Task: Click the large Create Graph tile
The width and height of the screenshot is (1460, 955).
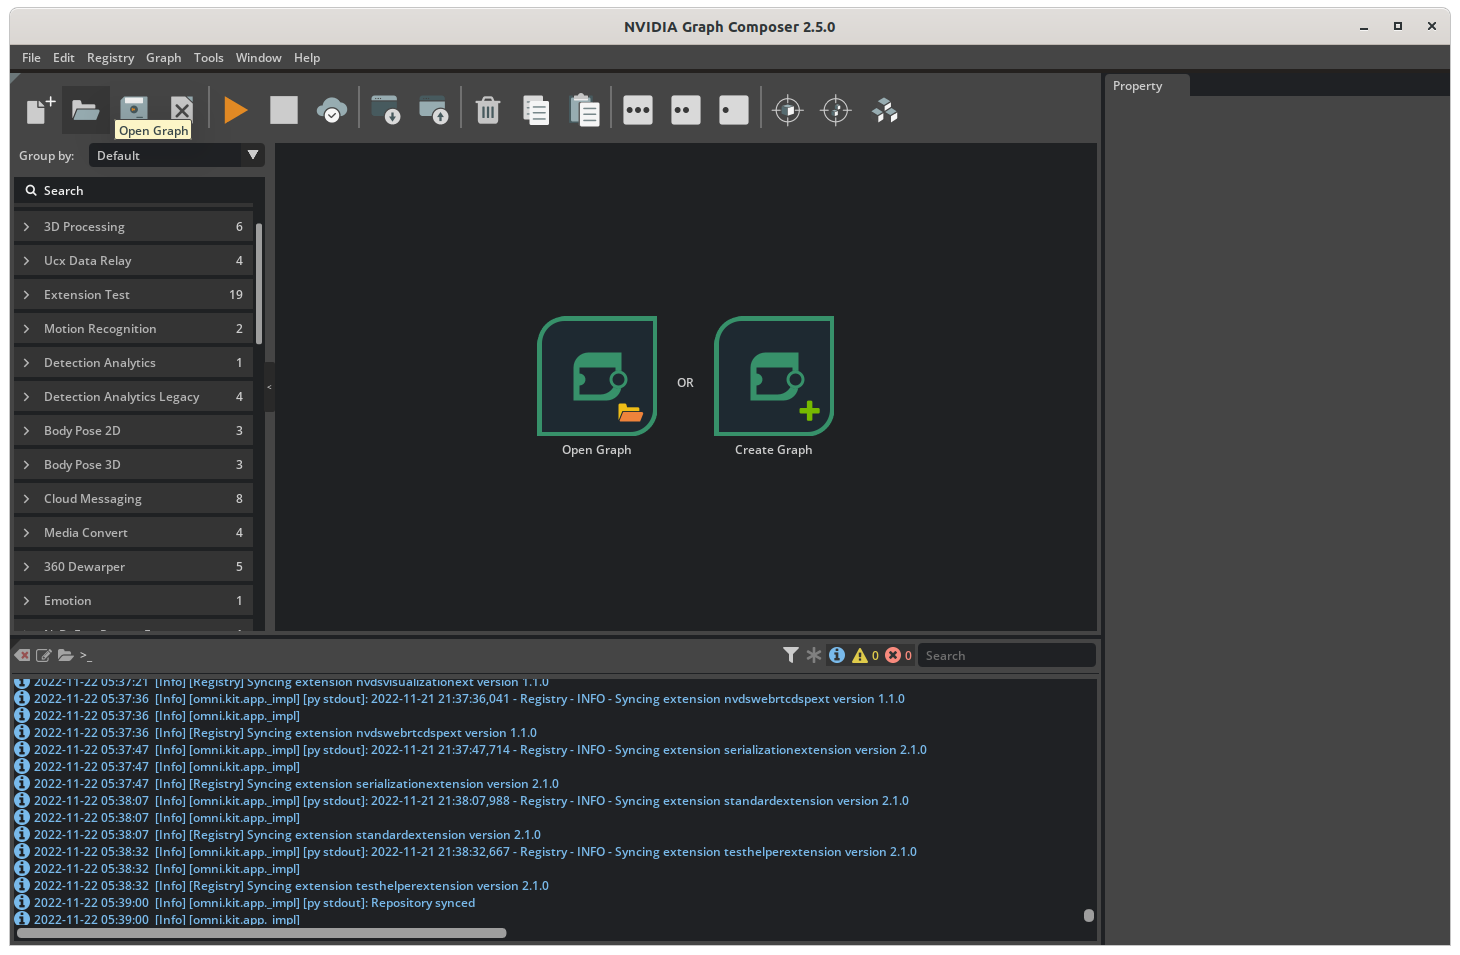Action: pos(774,376)
